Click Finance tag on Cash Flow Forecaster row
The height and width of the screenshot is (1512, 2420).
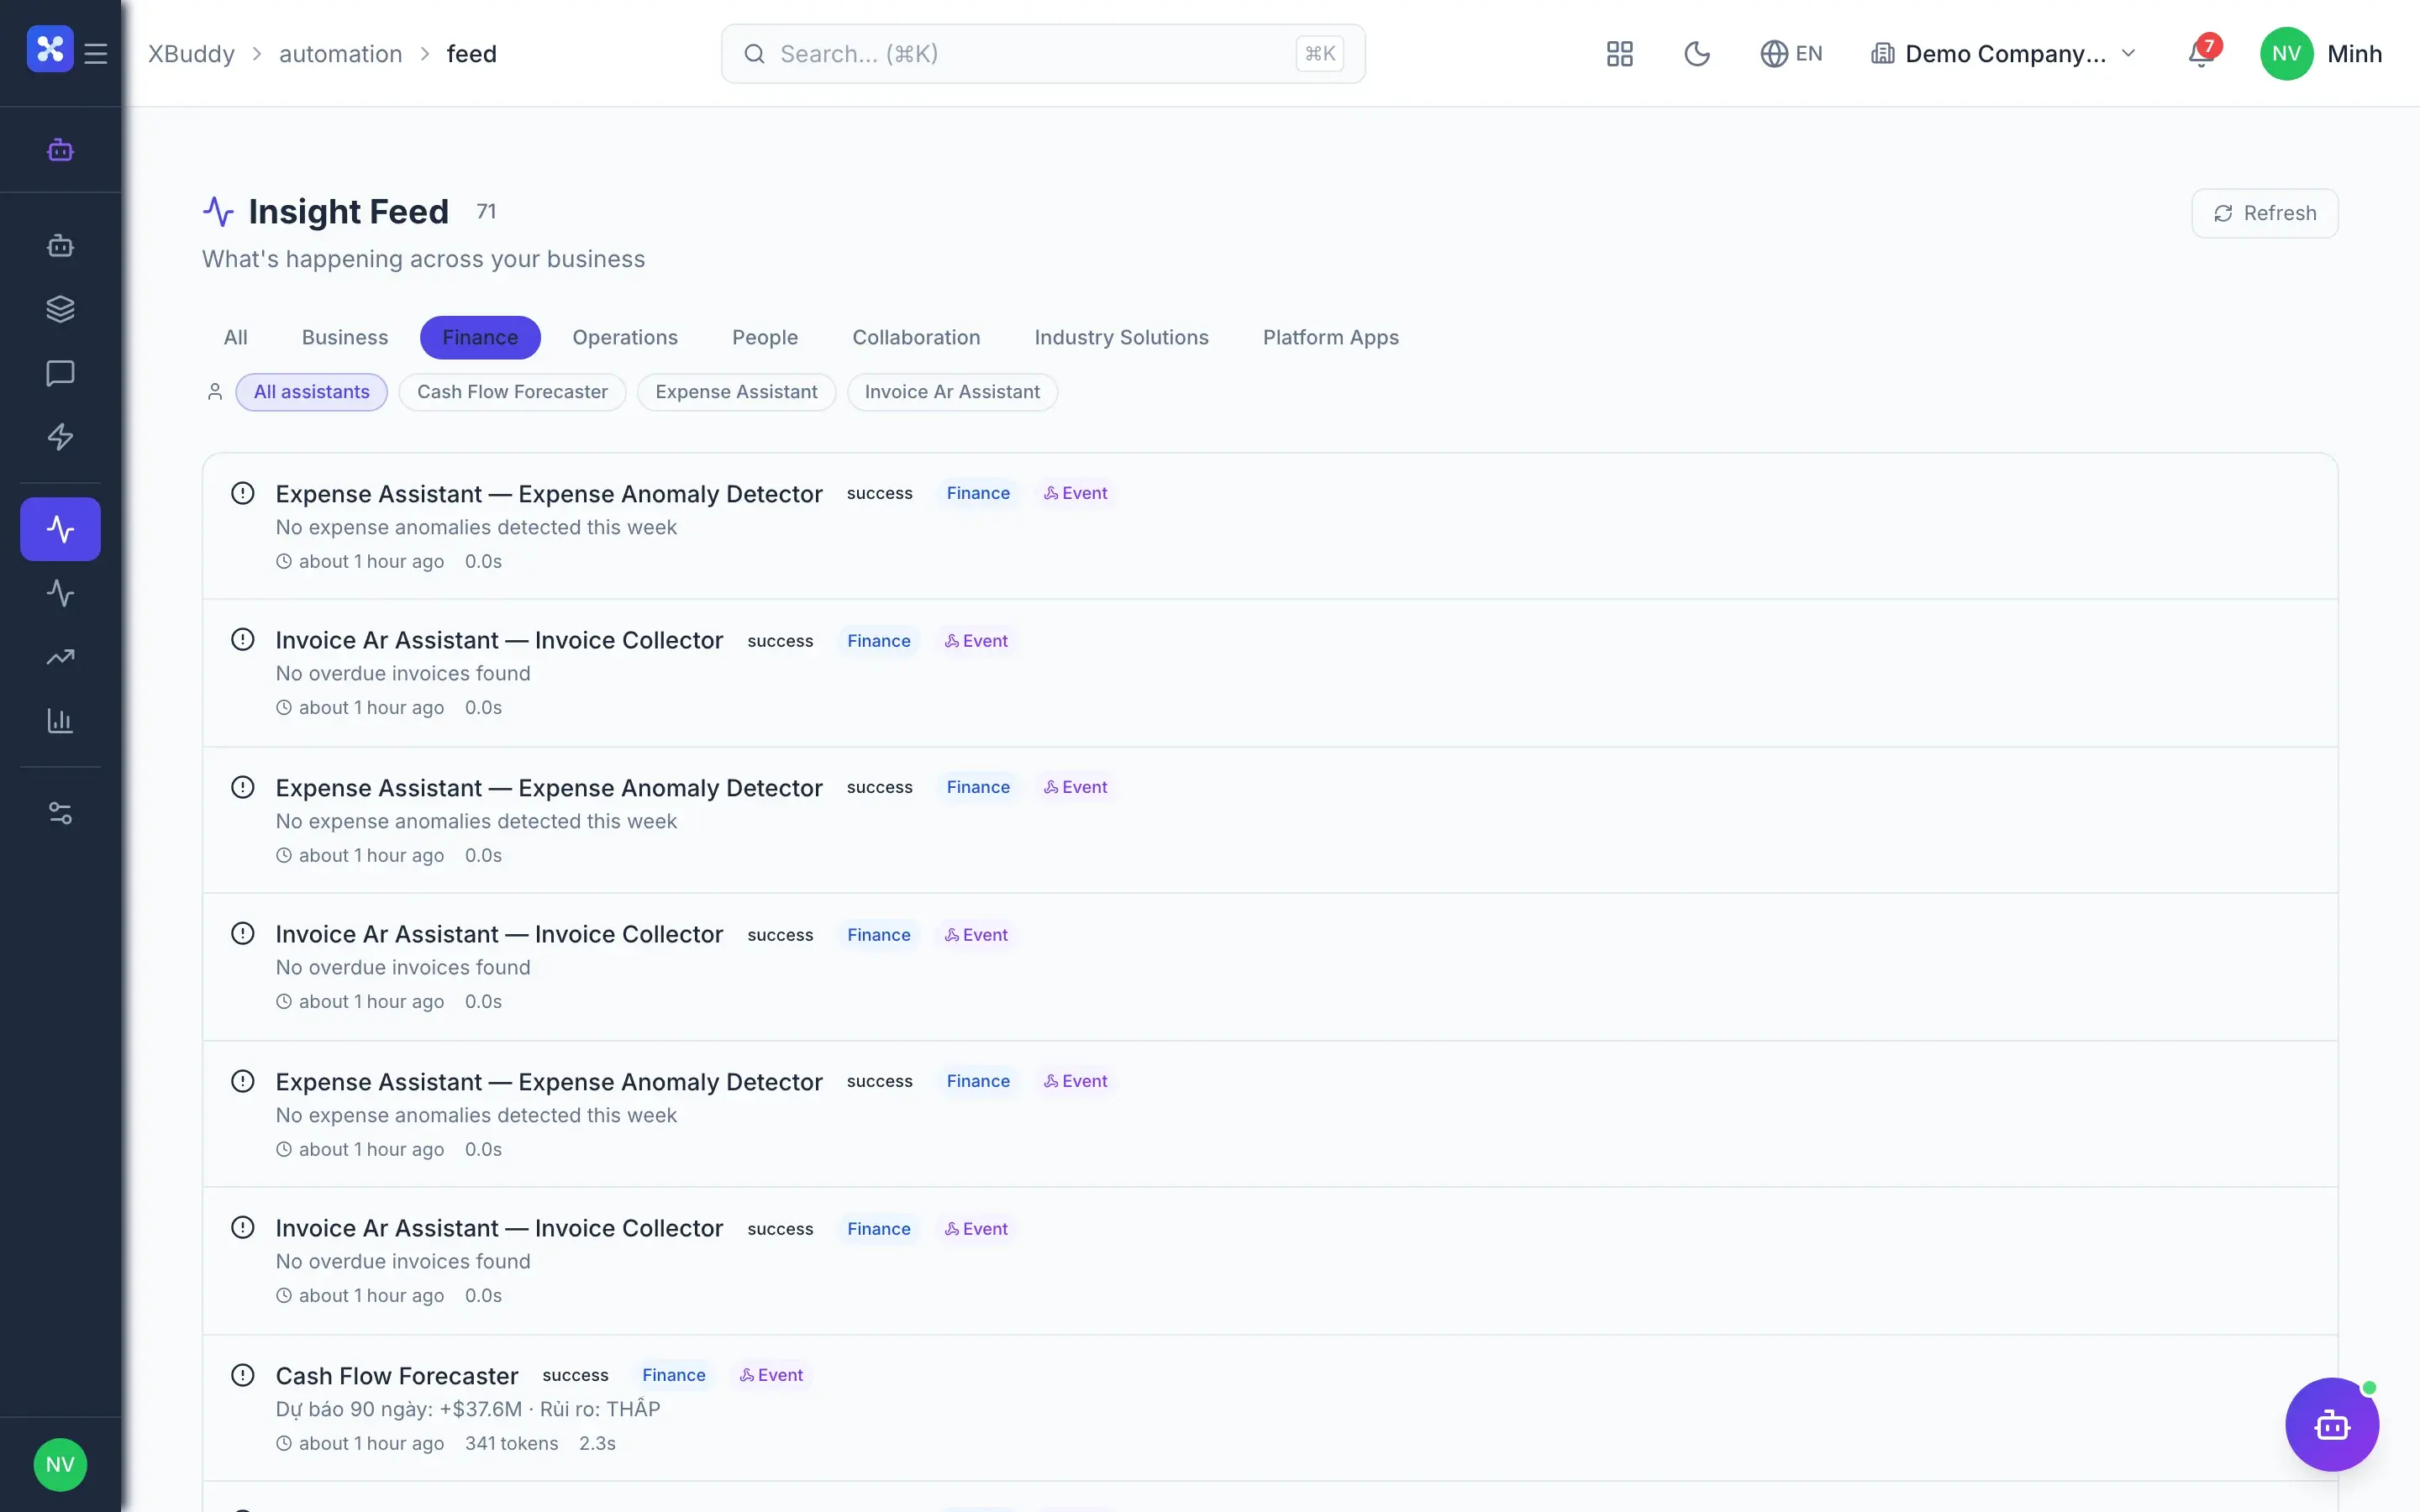(673, 1375)
